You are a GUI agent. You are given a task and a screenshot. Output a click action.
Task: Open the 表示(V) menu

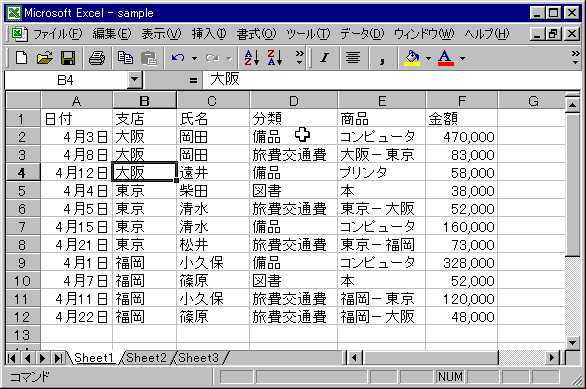(x=161, y=34)
